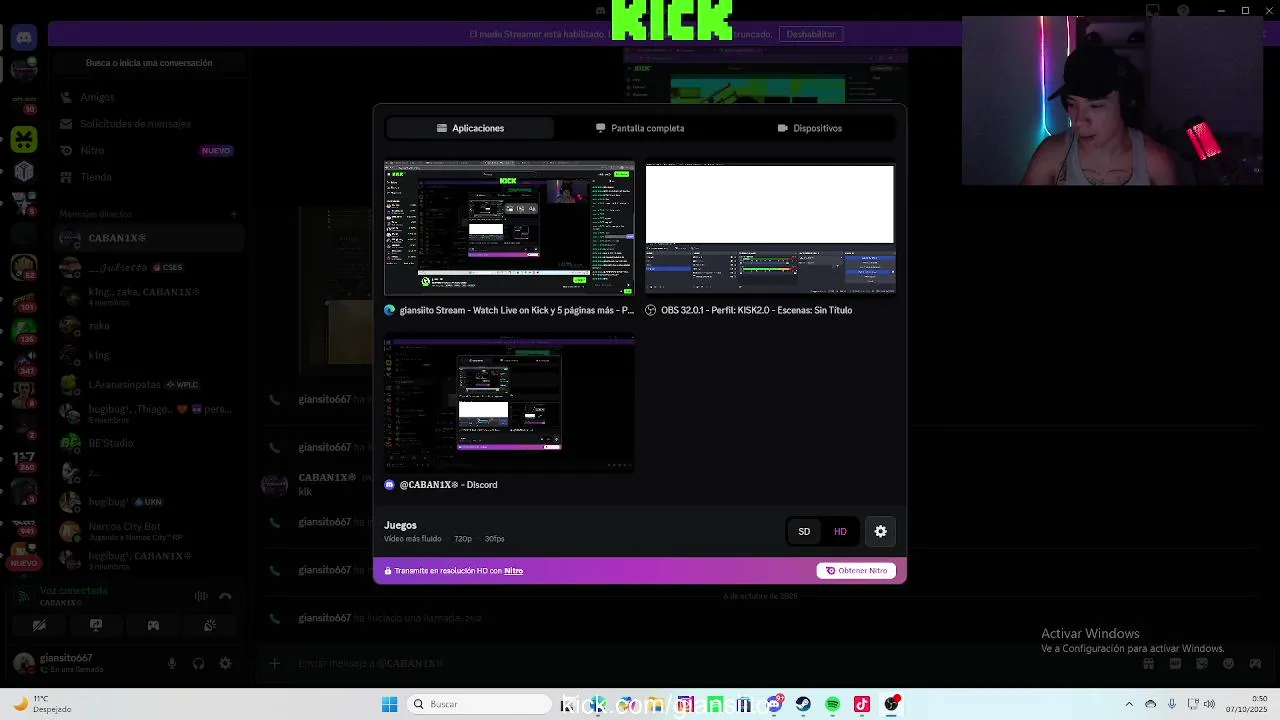Open Tienda in the sidebar
Viewport: 1280px width, 720px height.
[x=148, y=177]
